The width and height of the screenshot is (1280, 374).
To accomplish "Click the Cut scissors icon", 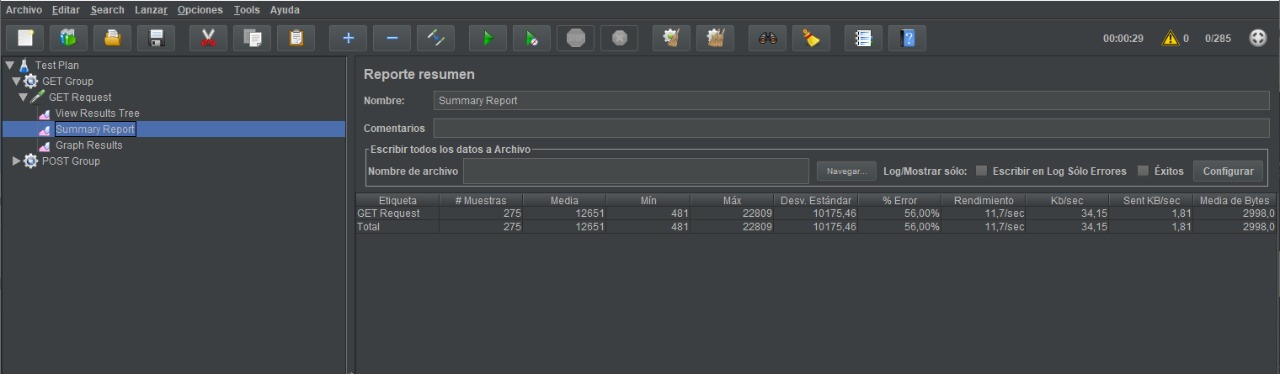I will (x=209, y=38).
